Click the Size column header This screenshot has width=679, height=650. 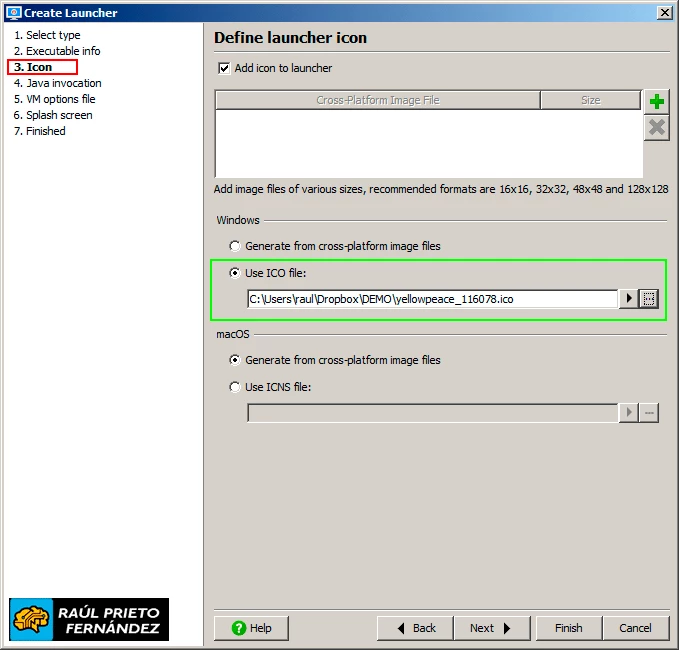[590, 100]
